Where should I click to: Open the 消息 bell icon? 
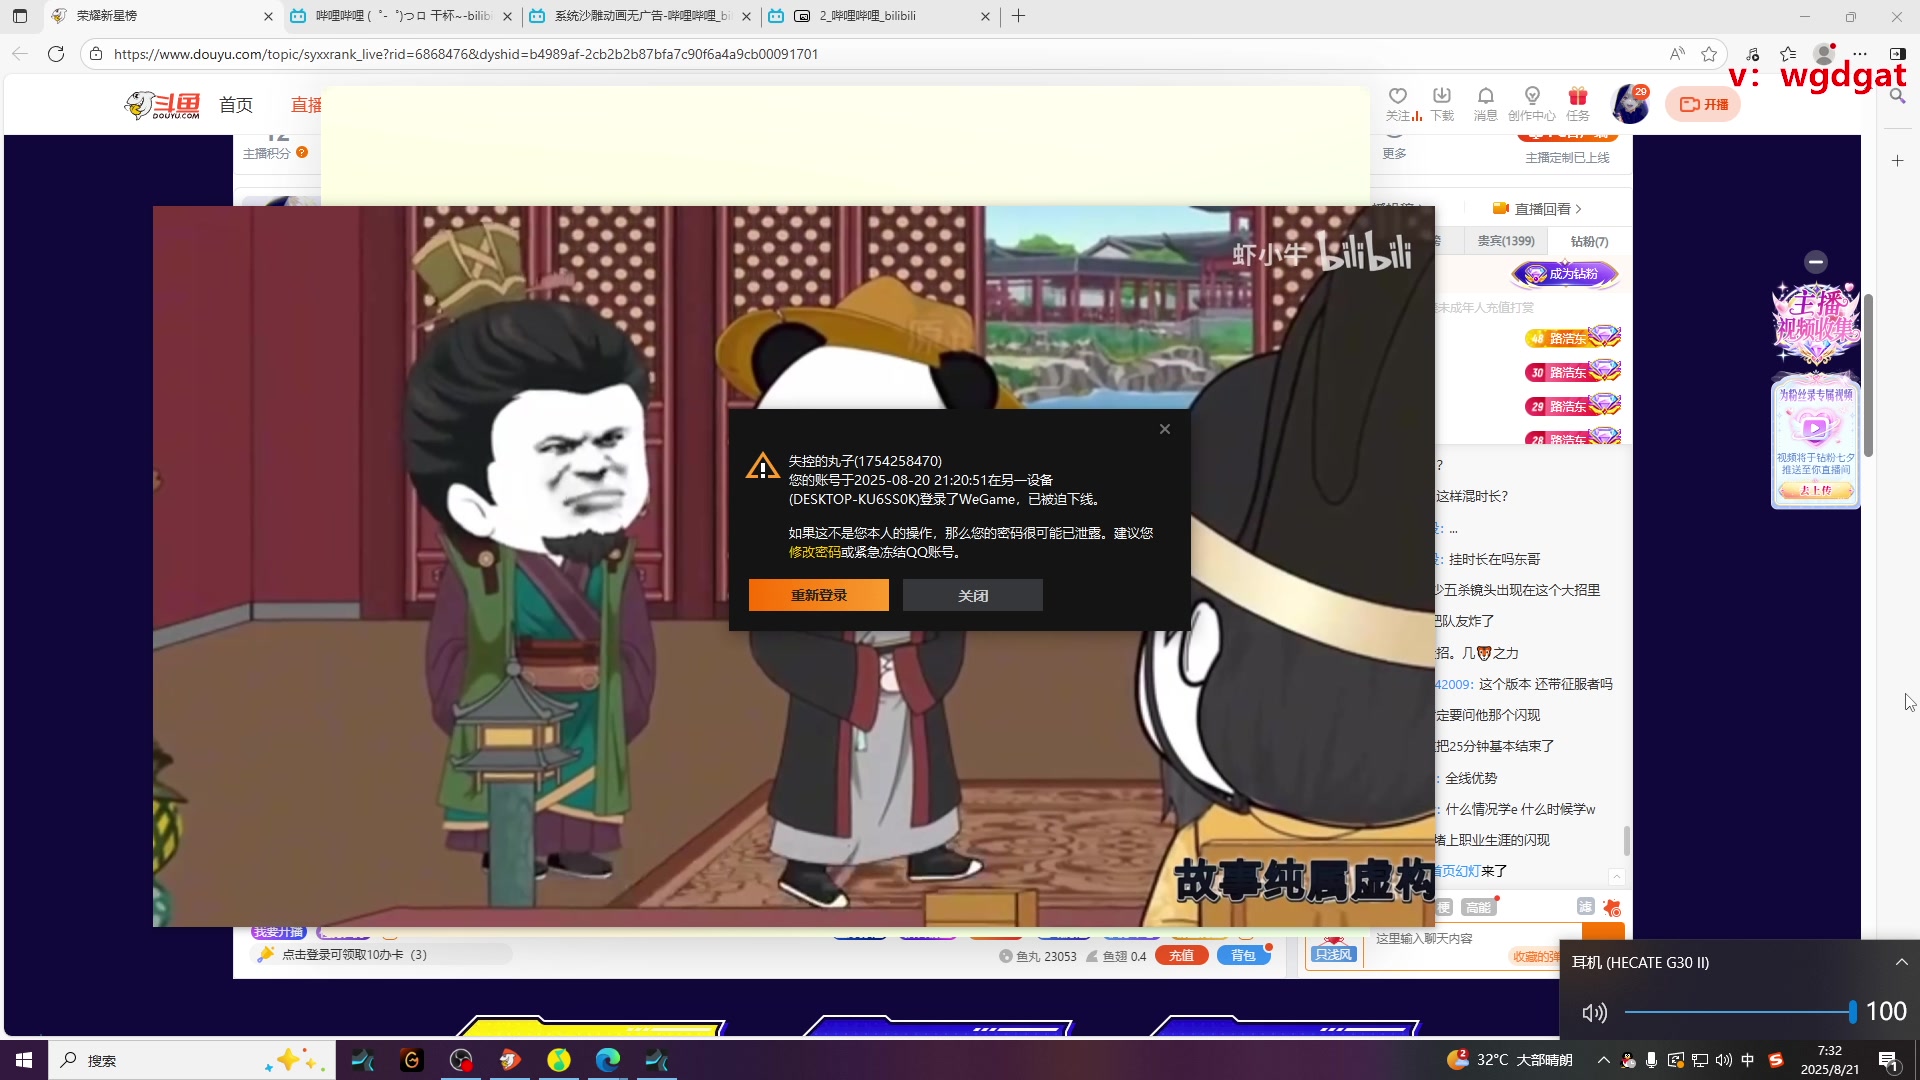[1486, 96]
